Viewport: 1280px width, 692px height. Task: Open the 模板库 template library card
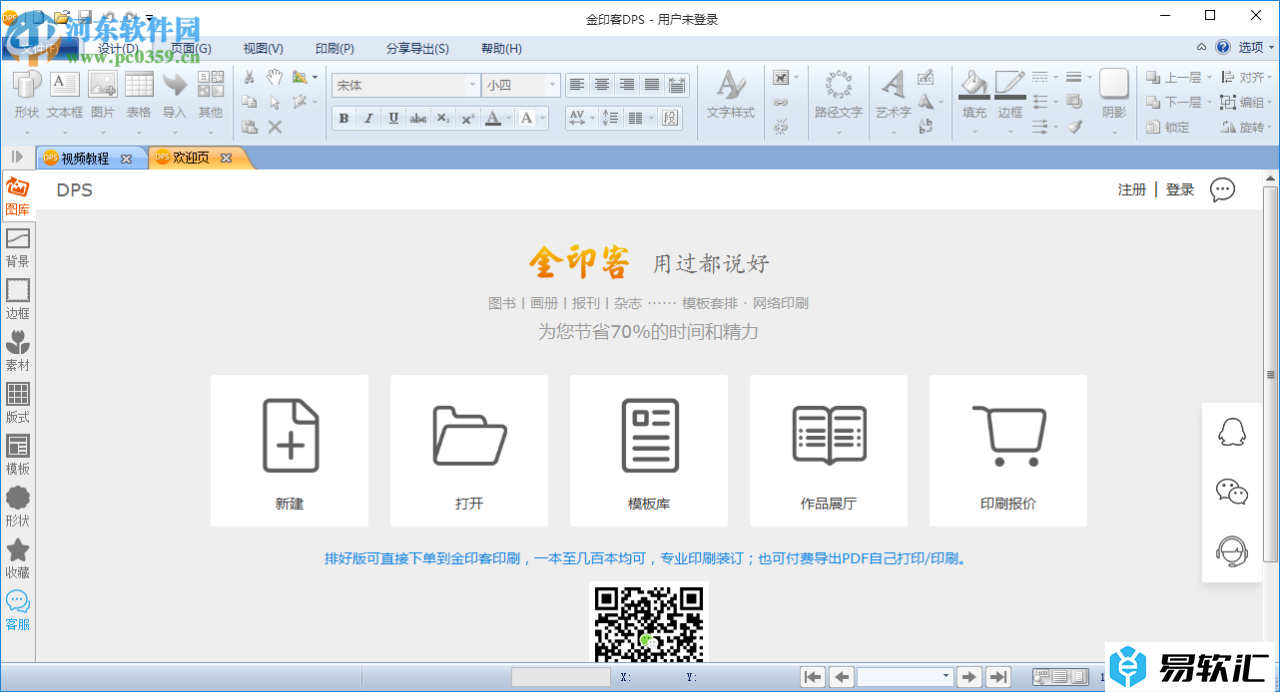(x=649, y=451)
